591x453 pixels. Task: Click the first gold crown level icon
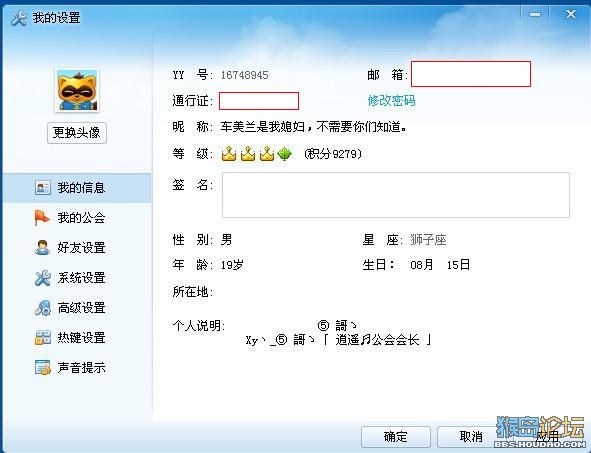click(x=229, y=154)
